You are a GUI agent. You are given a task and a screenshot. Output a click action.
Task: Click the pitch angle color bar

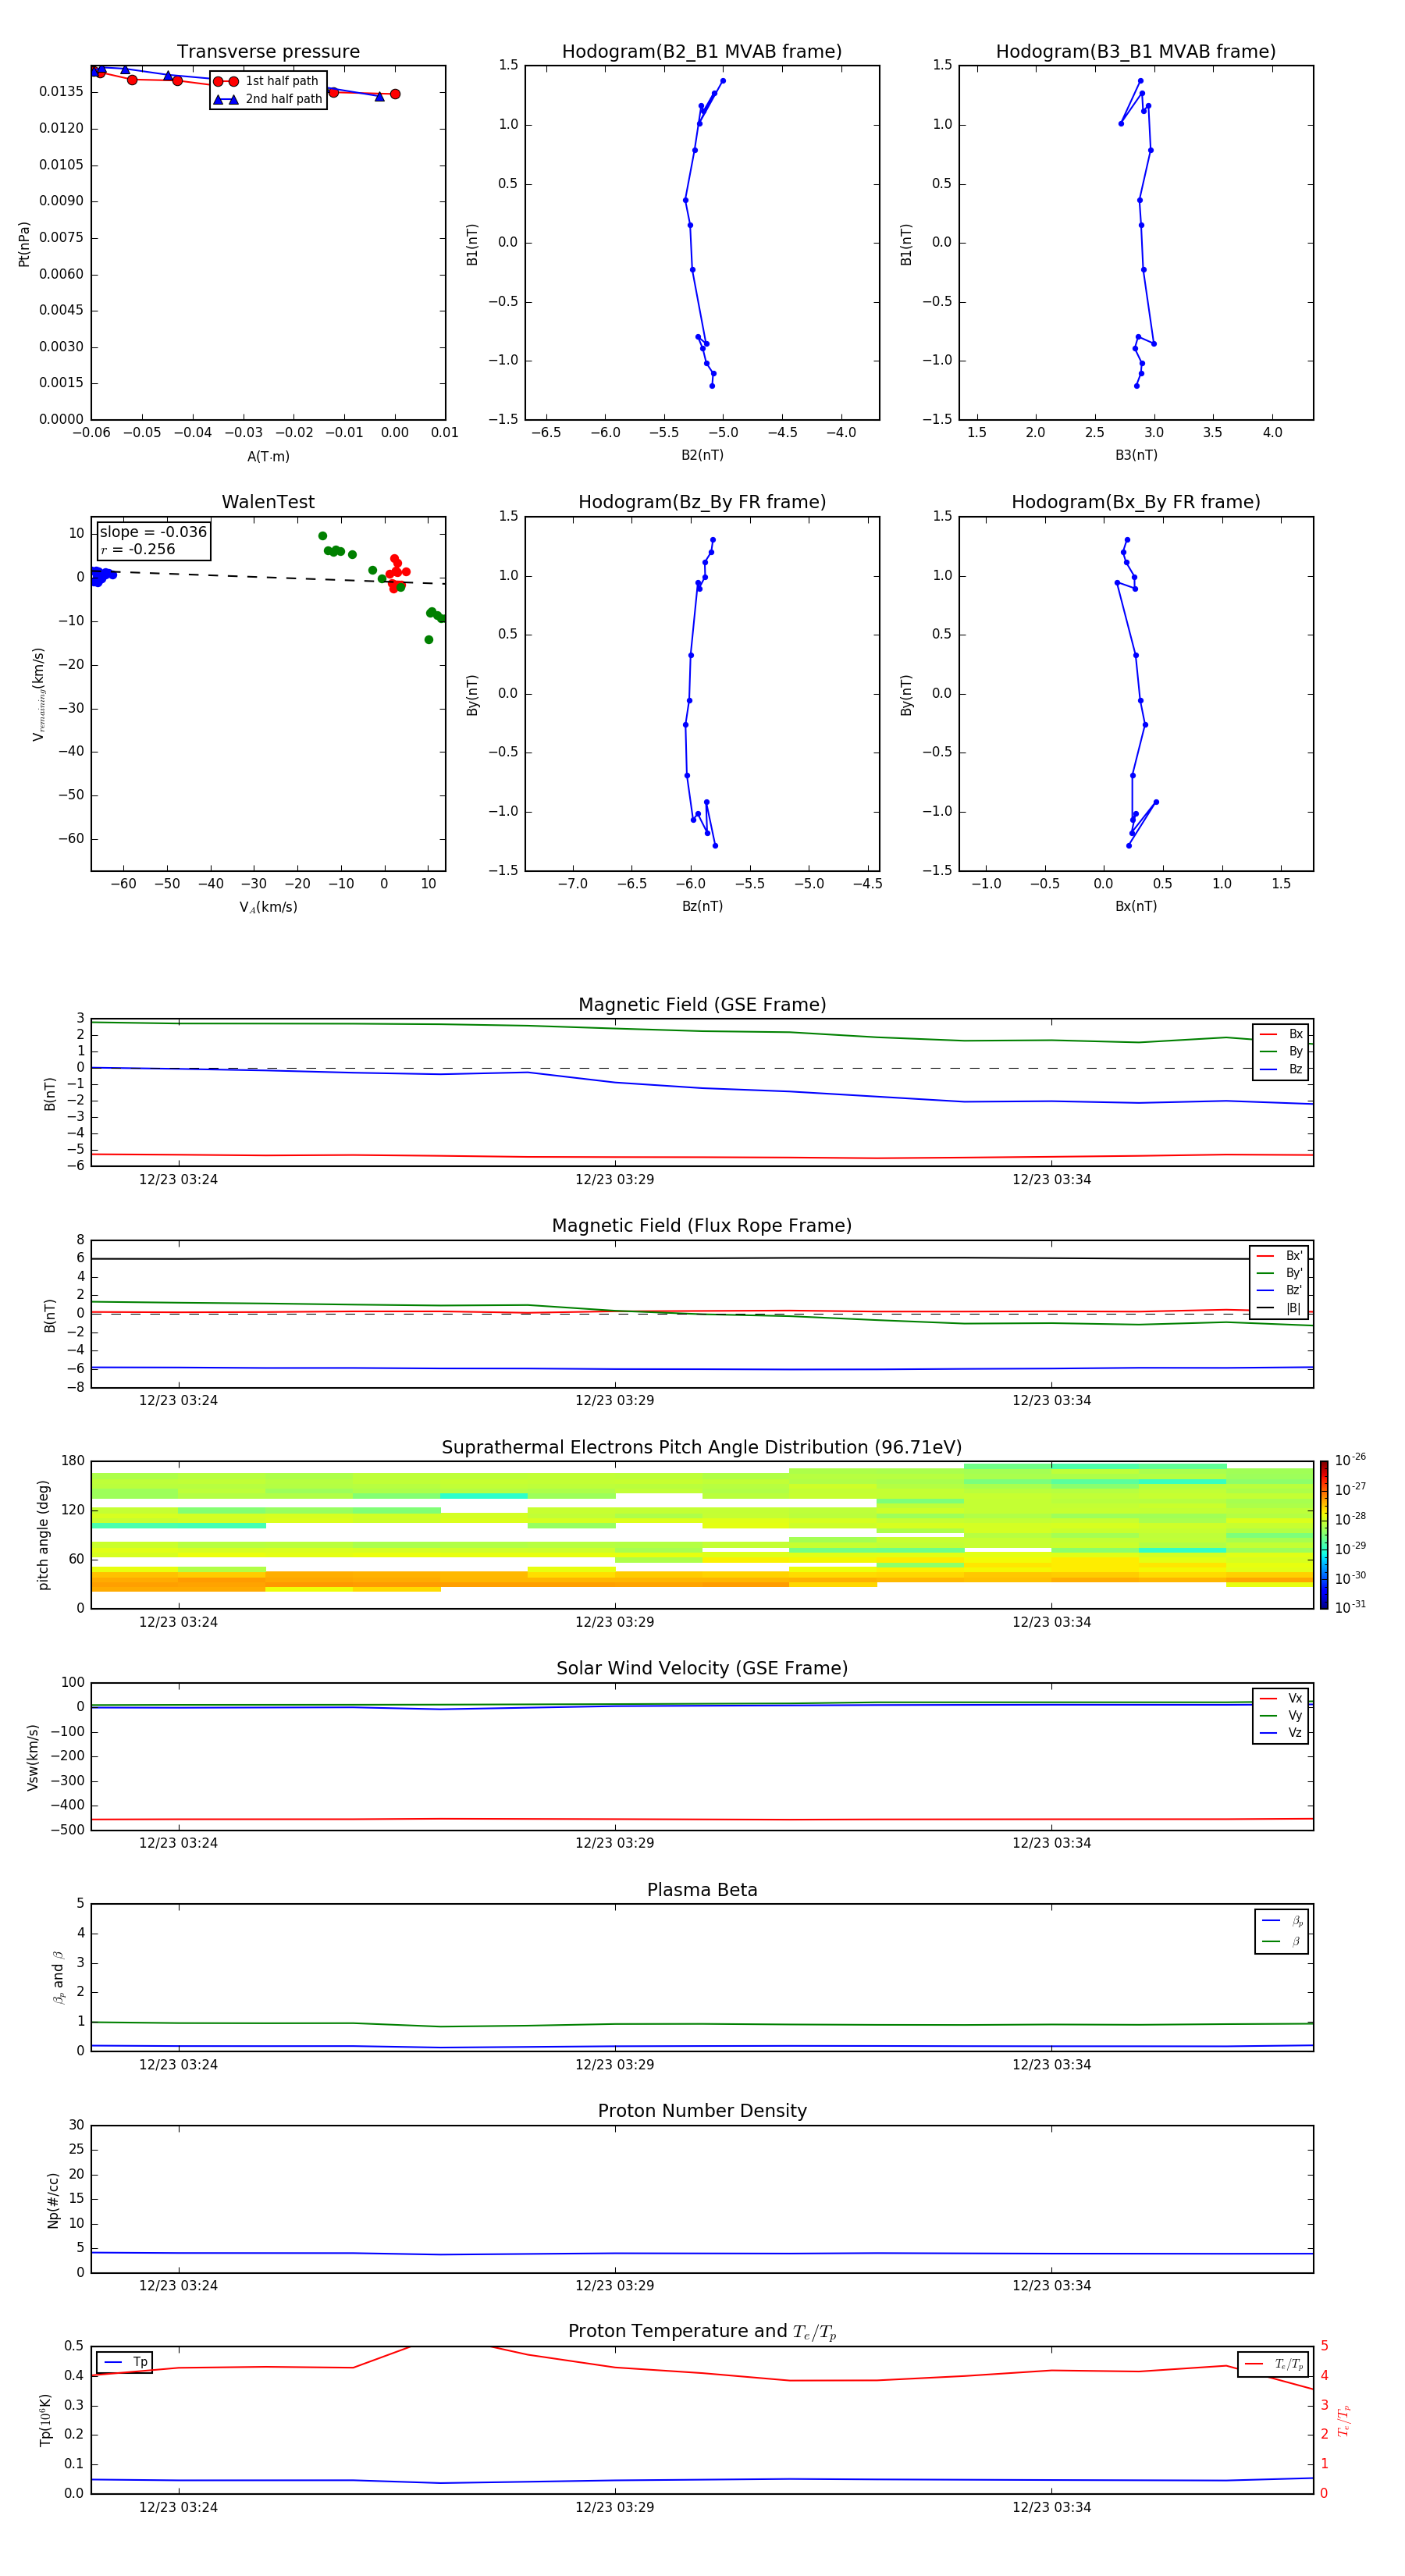click(1324, 1535)
